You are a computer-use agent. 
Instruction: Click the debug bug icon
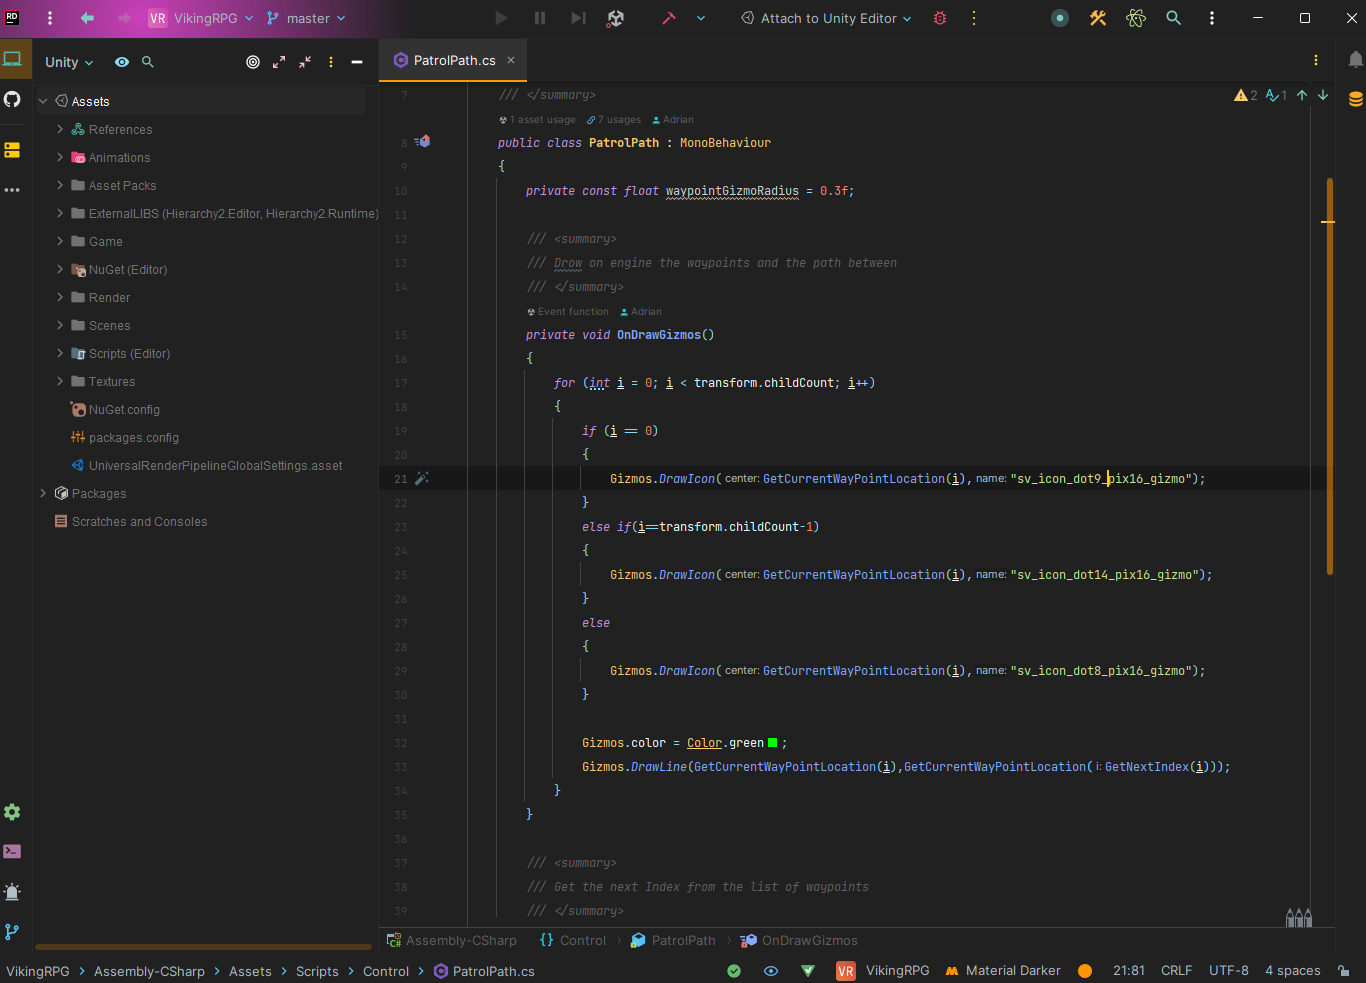(x=940, y=18)
